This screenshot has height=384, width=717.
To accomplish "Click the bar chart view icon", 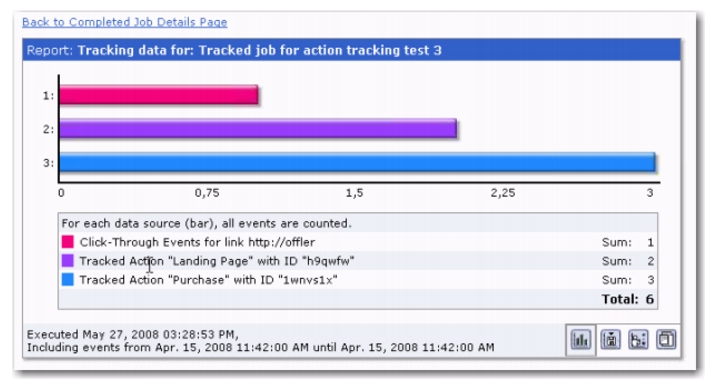I will click(581, 340).
